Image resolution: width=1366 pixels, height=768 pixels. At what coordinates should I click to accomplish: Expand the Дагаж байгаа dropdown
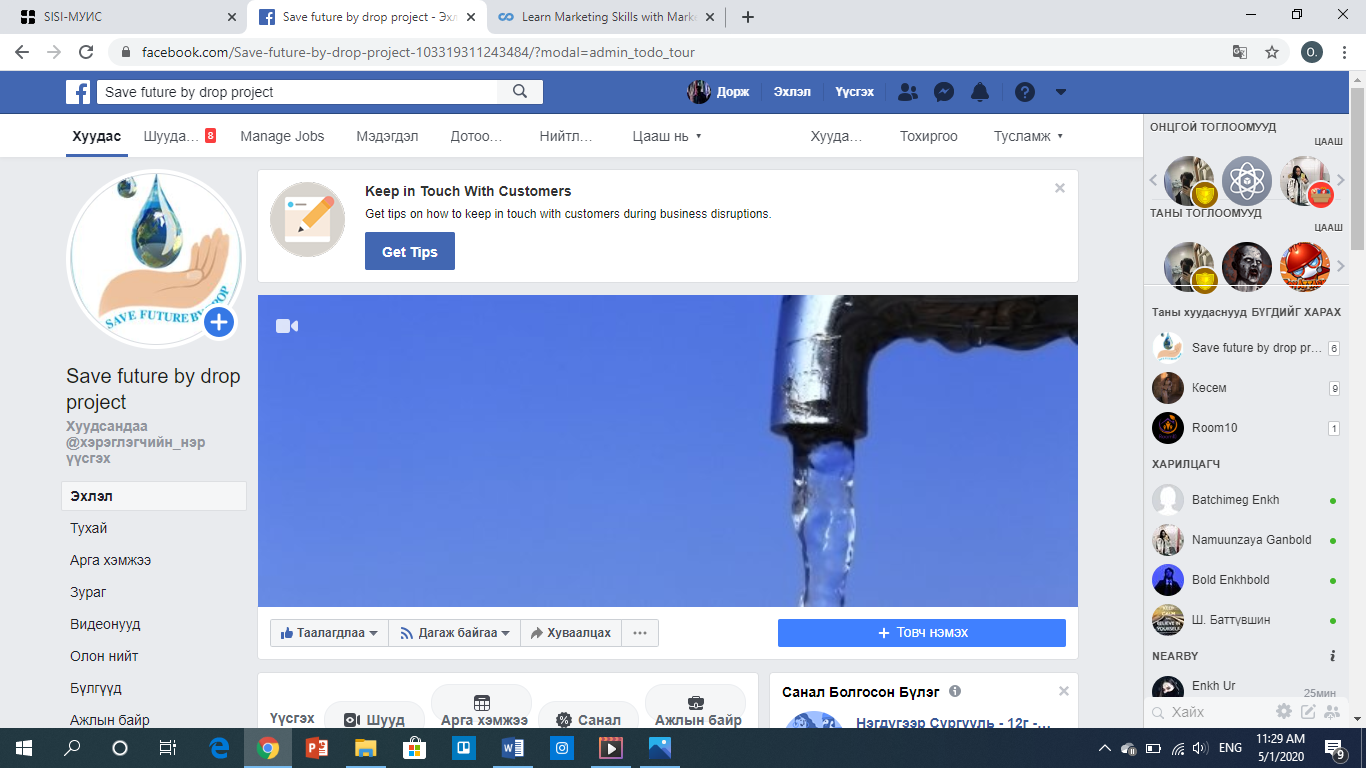tap(454, 633)
